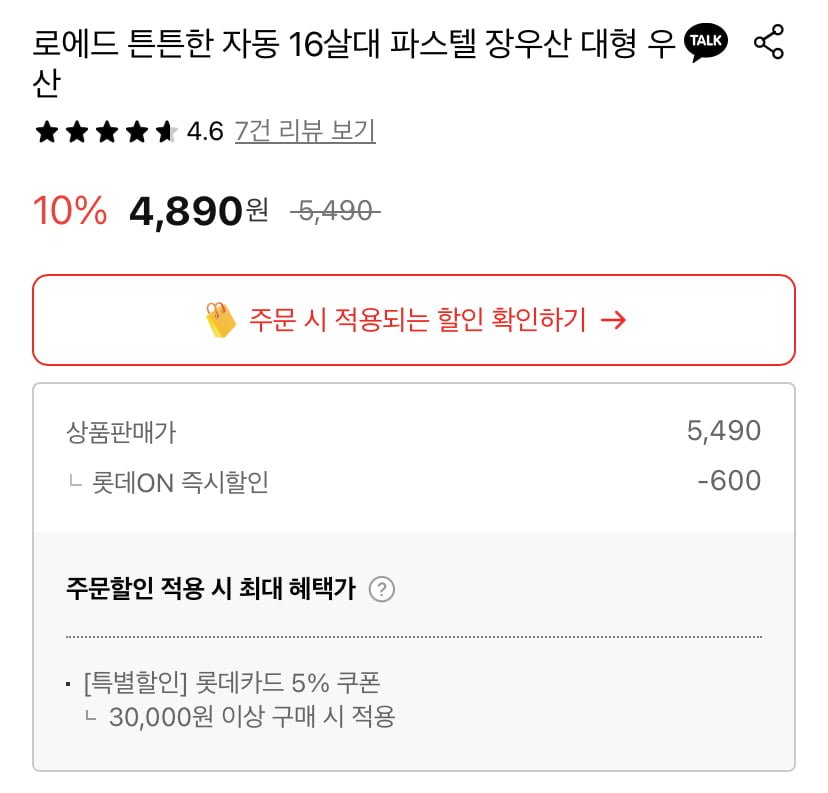Select the [특별할인] 롯데카드 5% 쿠폰 item
828x793 pixels.
pyautogui.click(x=232, y=683)
